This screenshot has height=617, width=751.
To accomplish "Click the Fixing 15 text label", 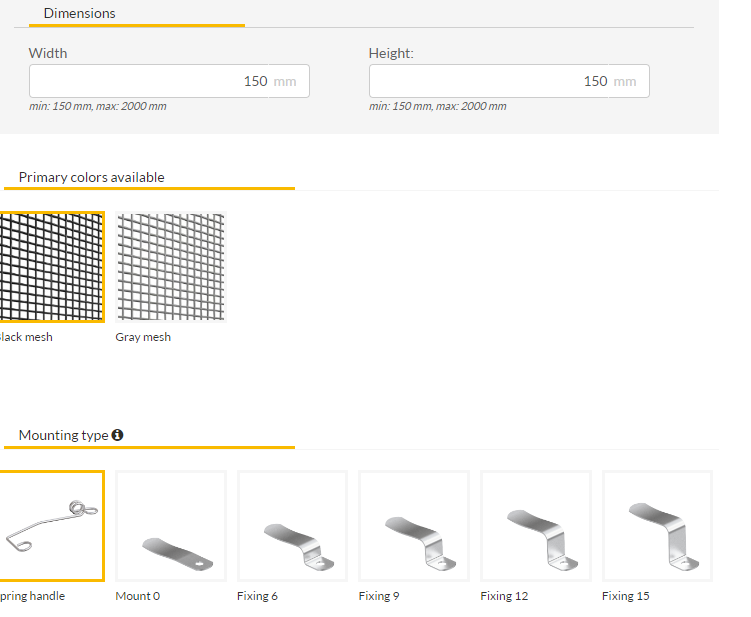I will coord(625,596).
